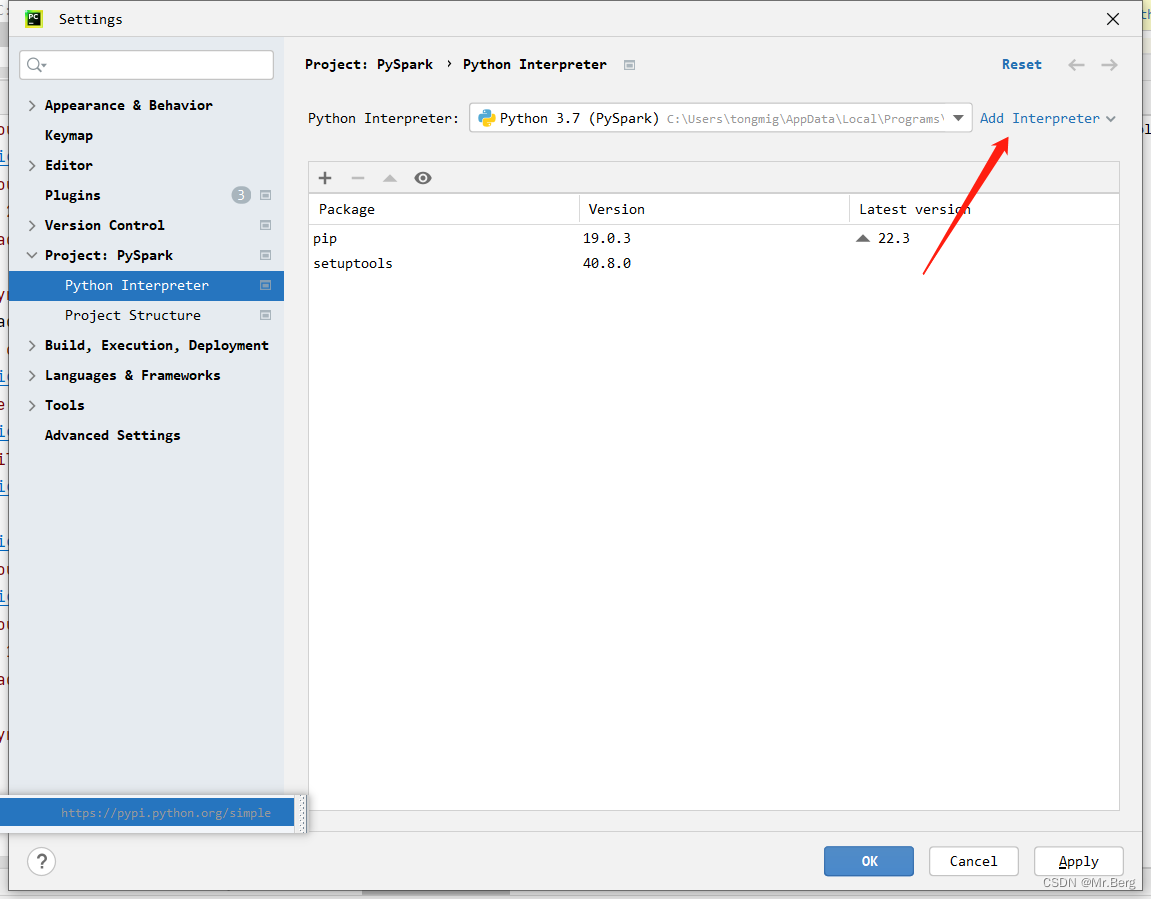
Task: Click the OK button
Action: [x=868, y=861]
